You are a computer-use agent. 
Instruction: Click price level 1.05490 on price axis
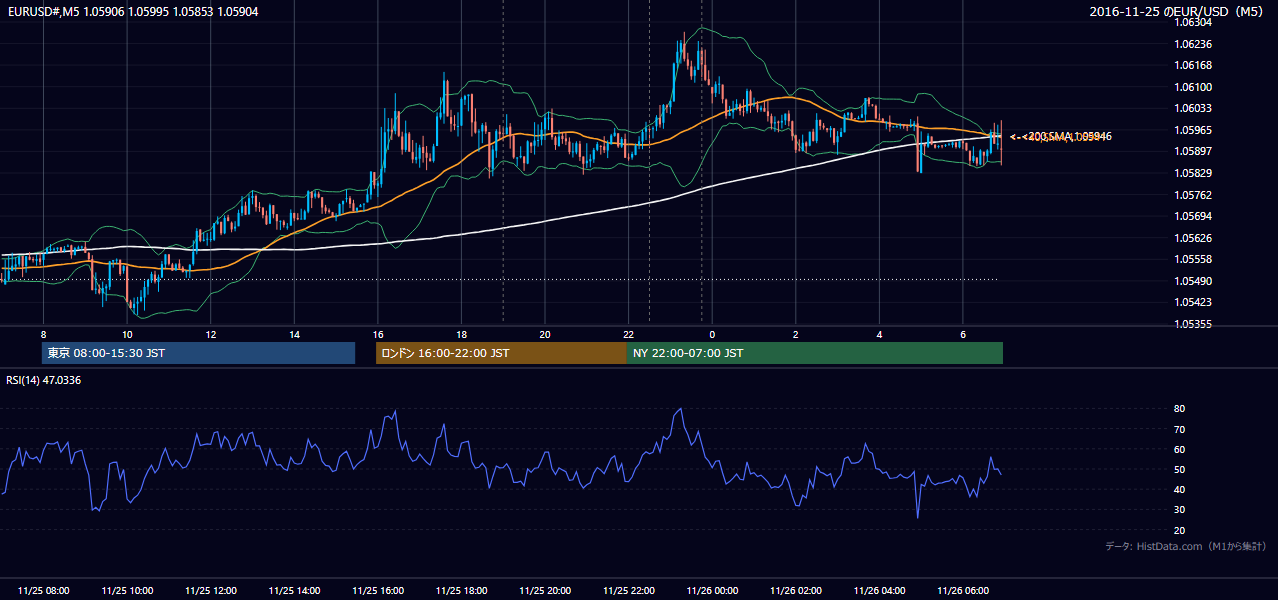point(1194,281)
